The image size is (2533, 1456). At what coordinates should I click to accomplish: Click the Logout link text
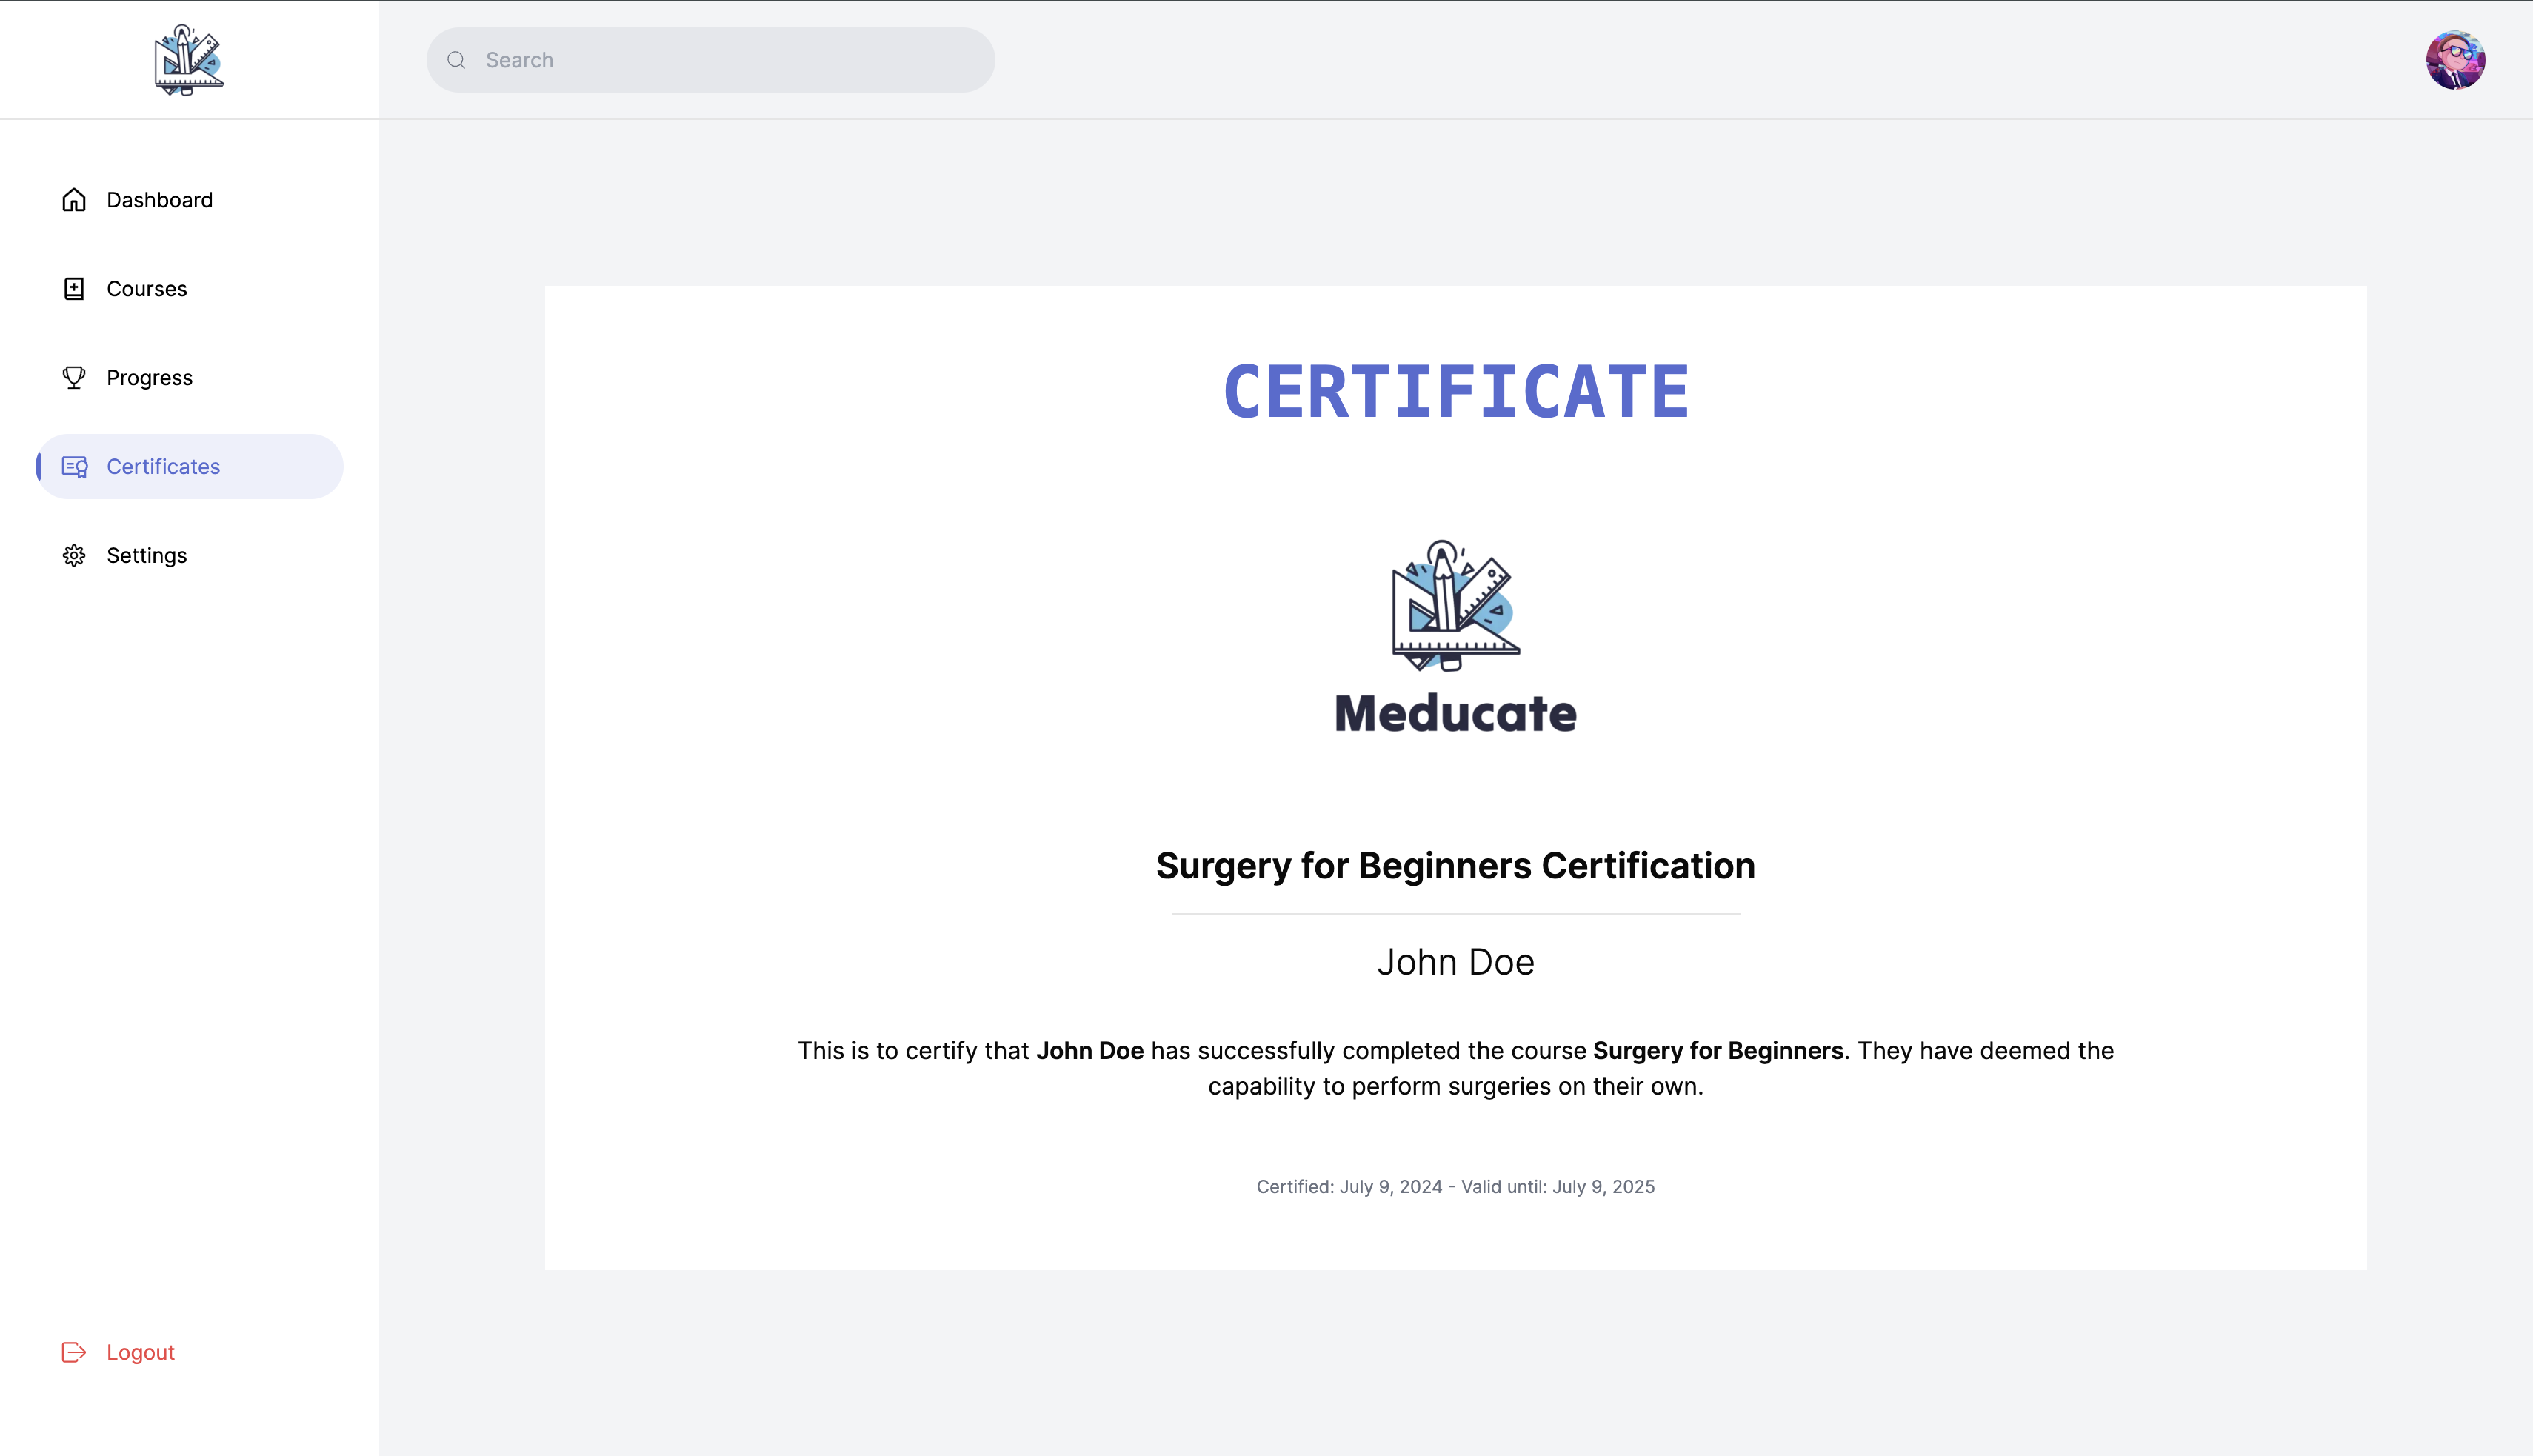(141, 1352)
